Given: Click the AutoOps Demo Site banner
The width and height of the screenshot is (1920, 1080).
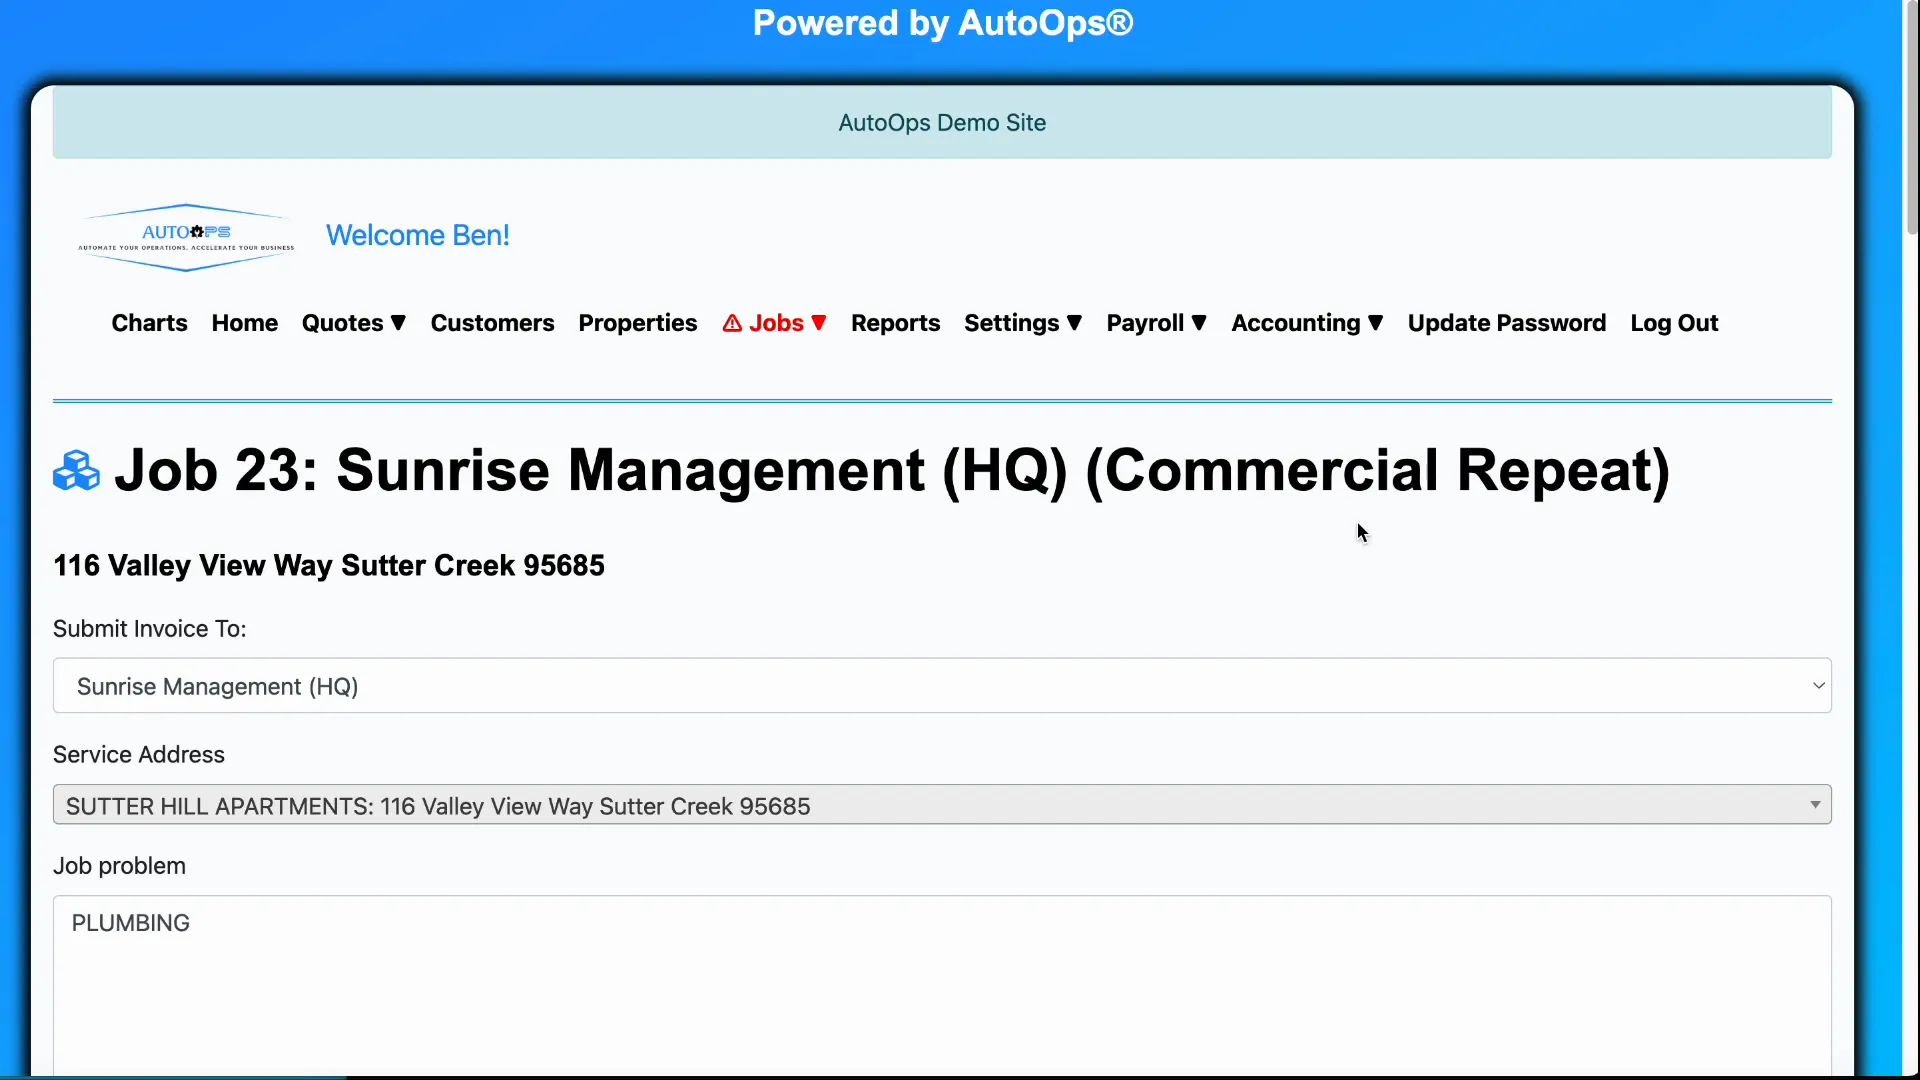Looking at the screenshot, I should (x=941, y=122).
